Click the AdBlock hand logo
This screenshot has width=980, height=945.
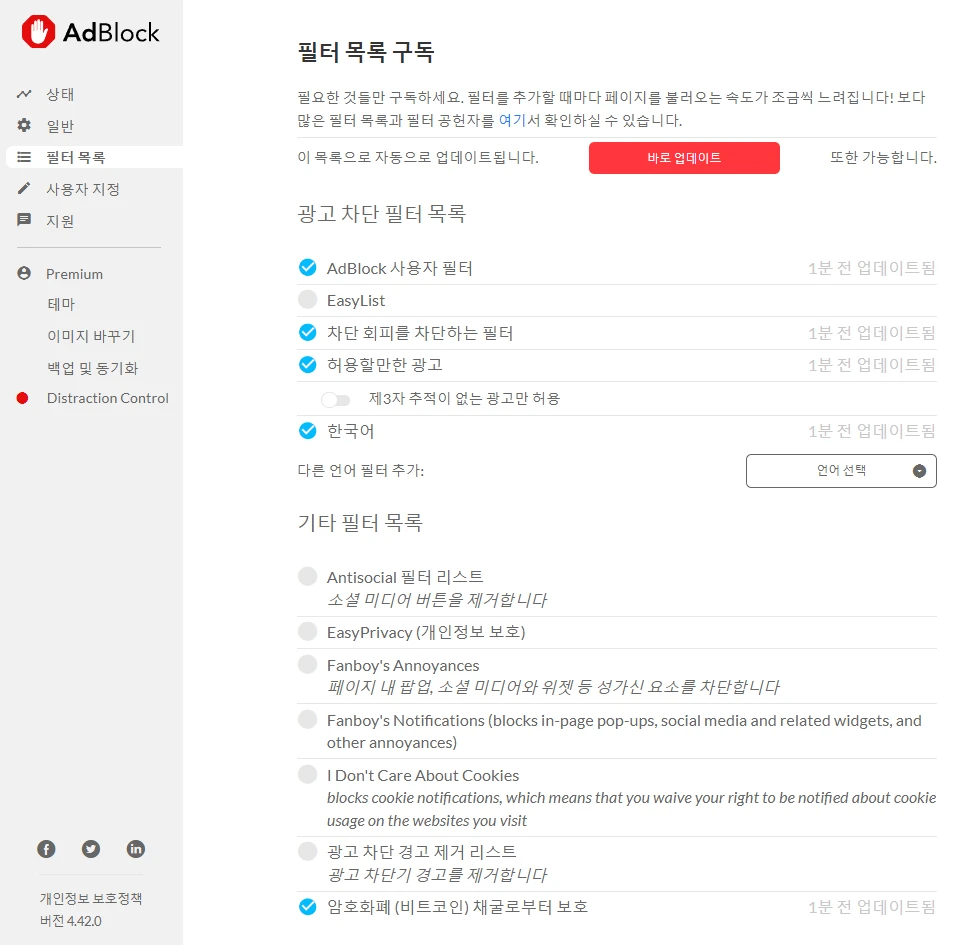[37, 31]
